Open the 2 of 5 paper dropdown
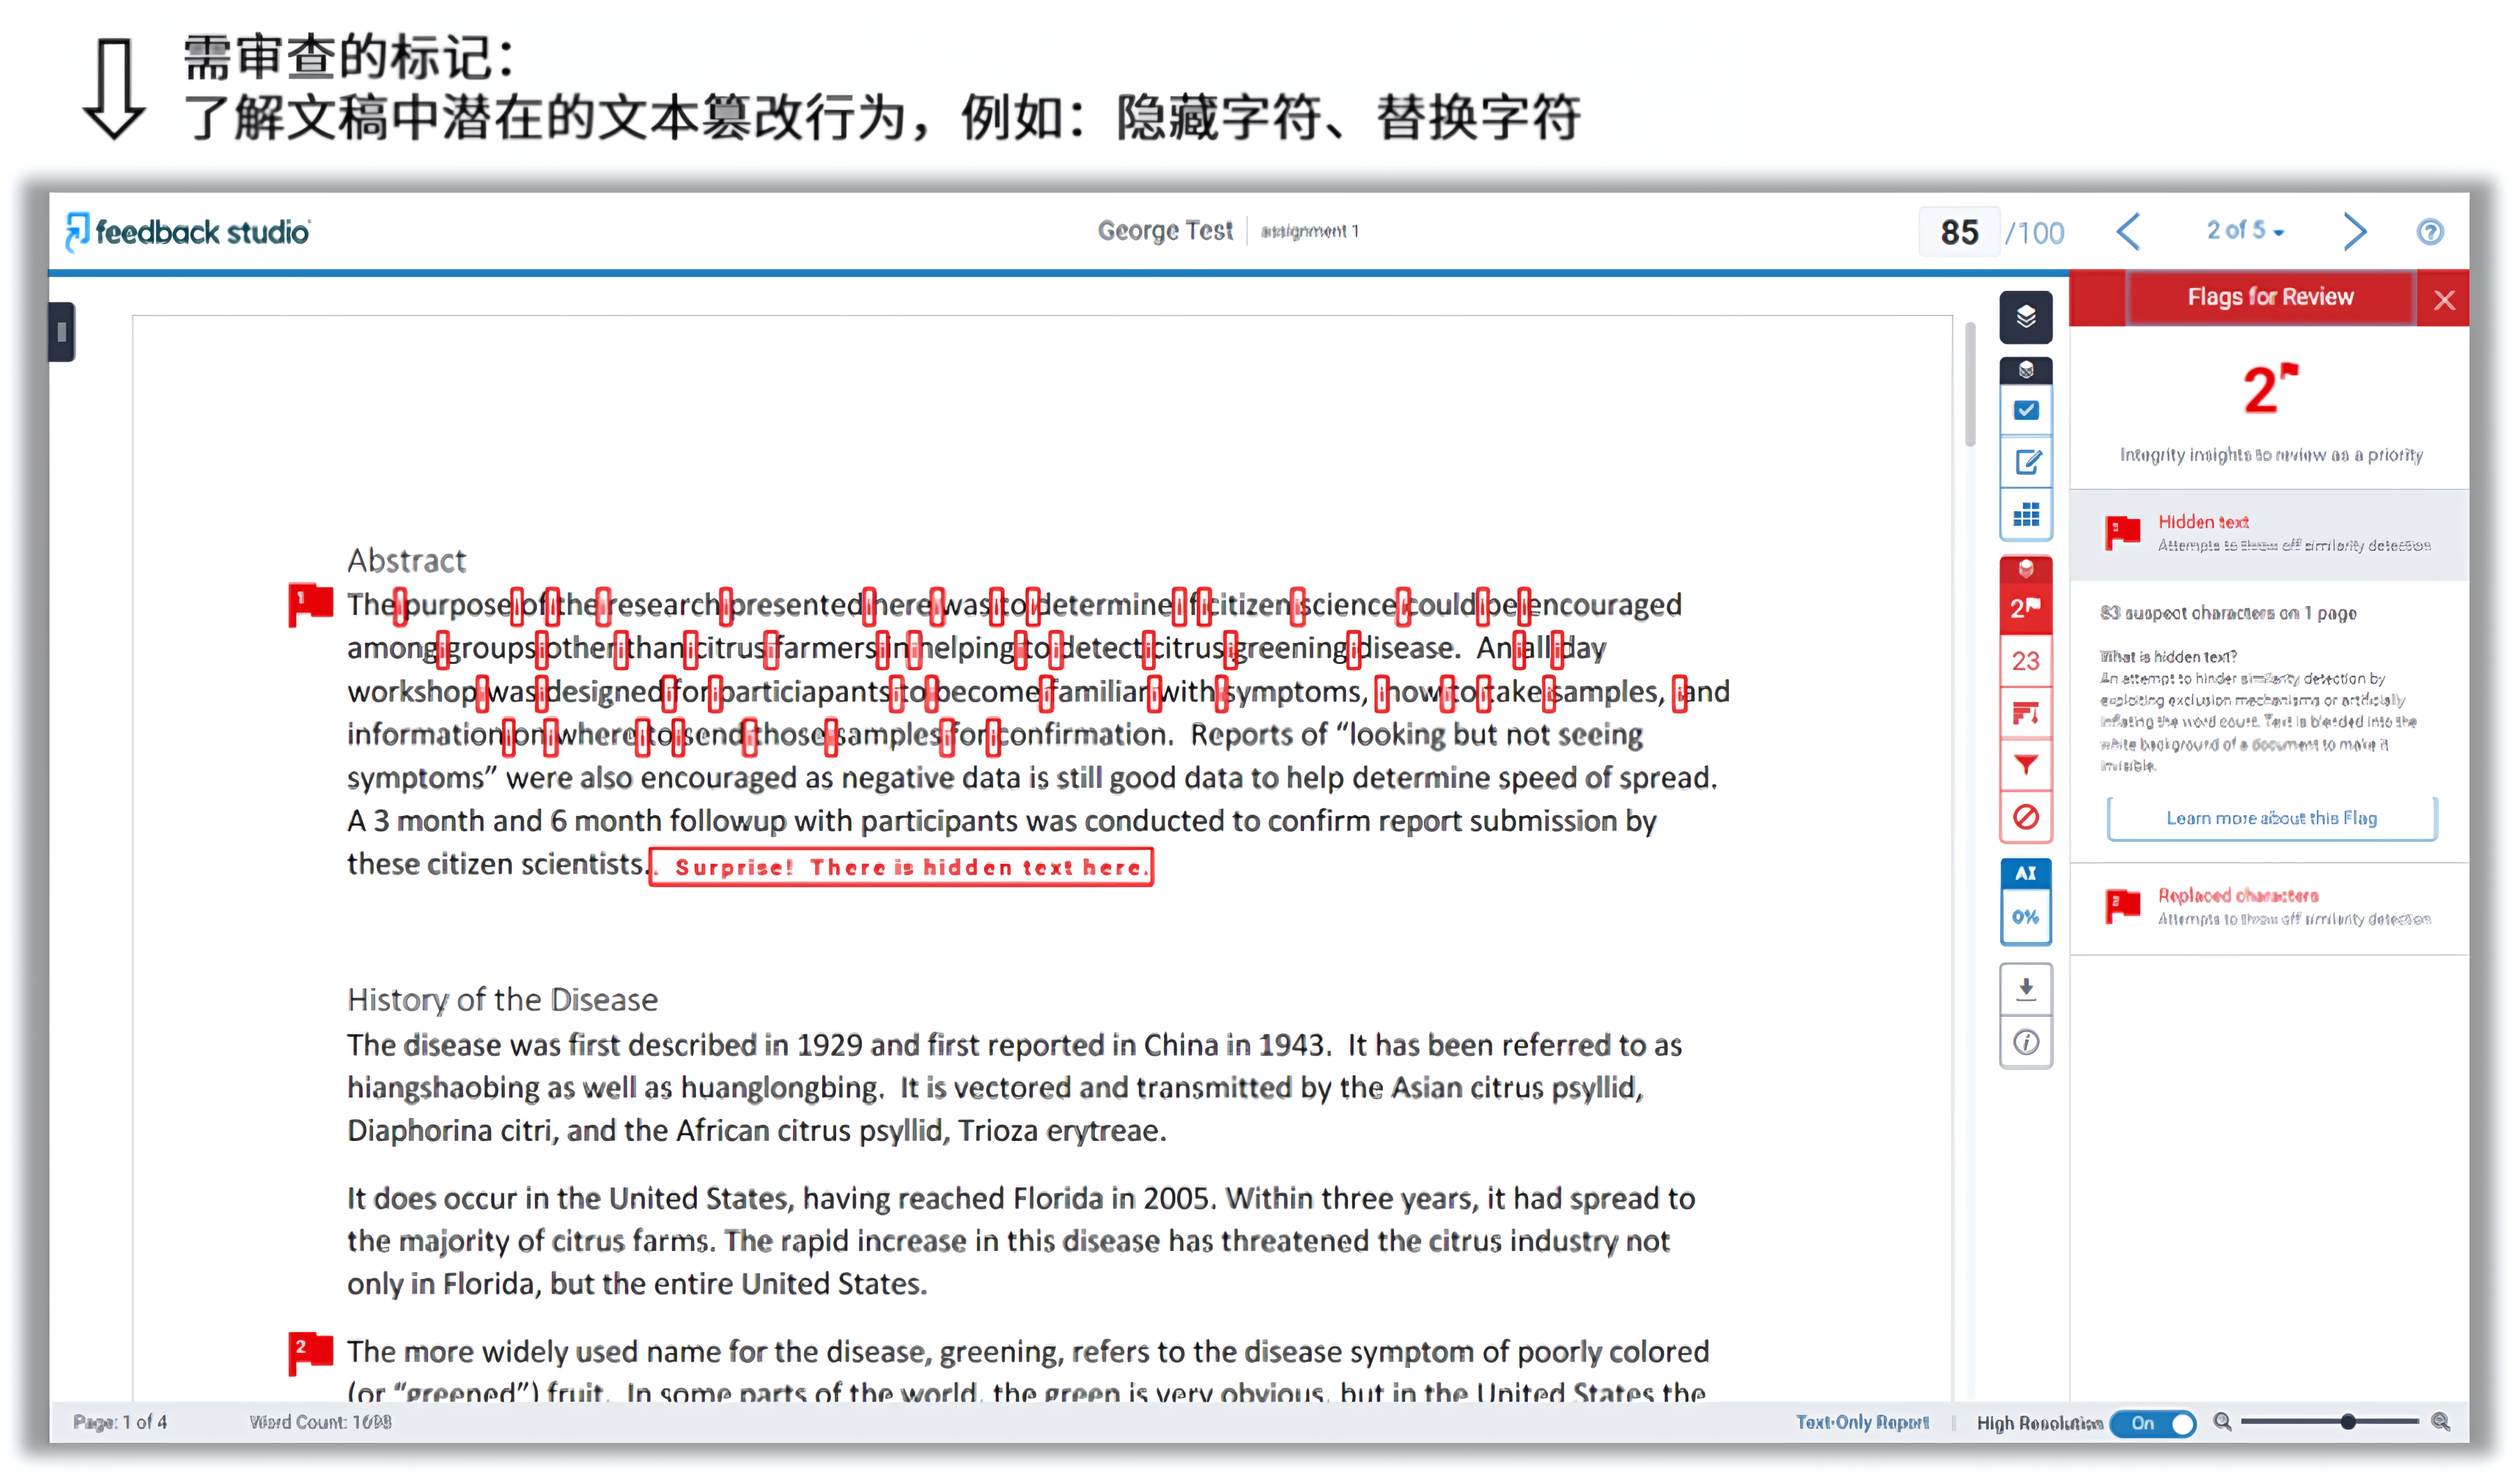 pos(2245,231)
